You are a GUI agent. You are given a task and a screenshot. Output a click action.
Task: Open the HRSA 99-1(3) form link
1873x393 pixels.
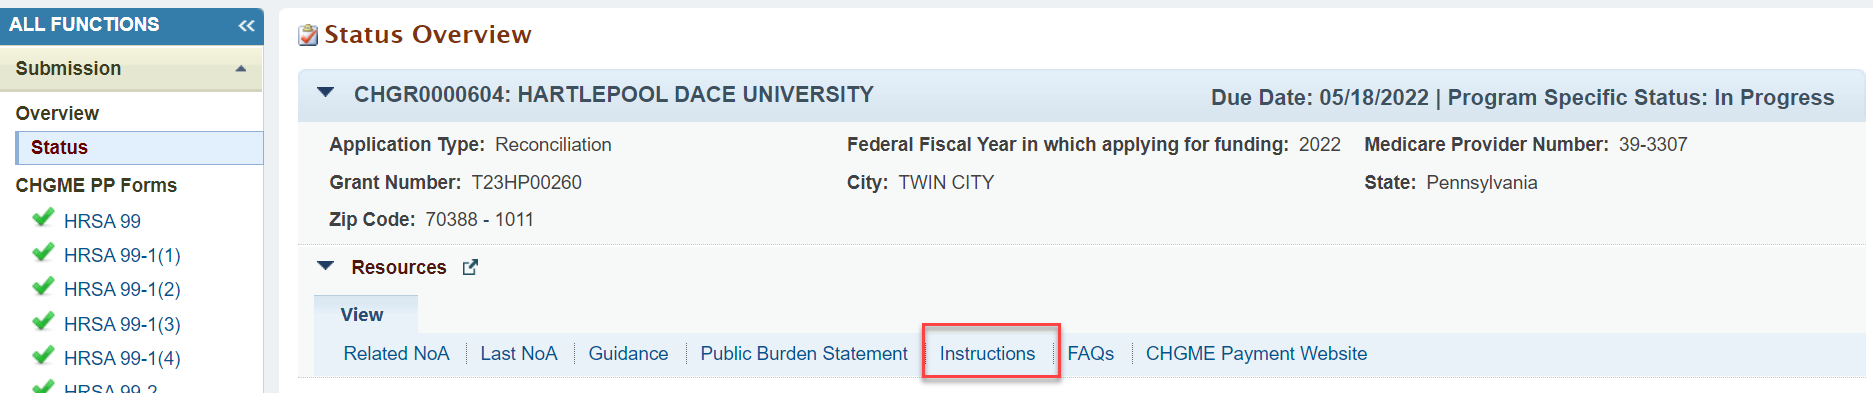(x=122, y=324)
